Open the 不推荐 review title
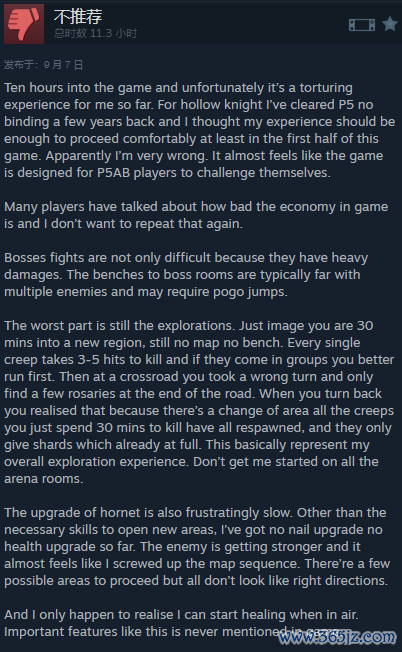Screen dimensions: 402x652 point(78,17)
